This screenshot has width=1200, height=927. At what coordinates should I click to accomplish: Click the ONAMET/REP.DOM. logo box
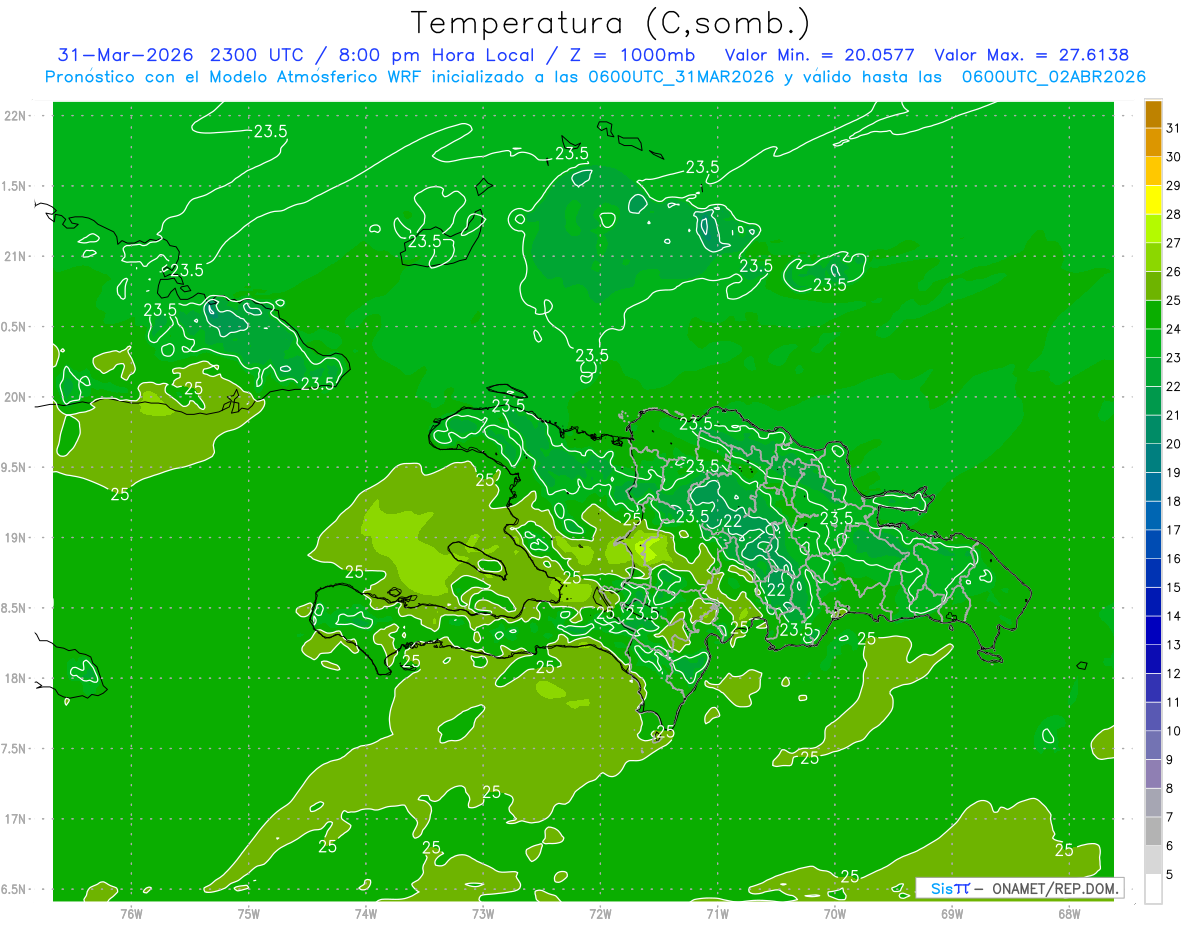[1020, 888]
